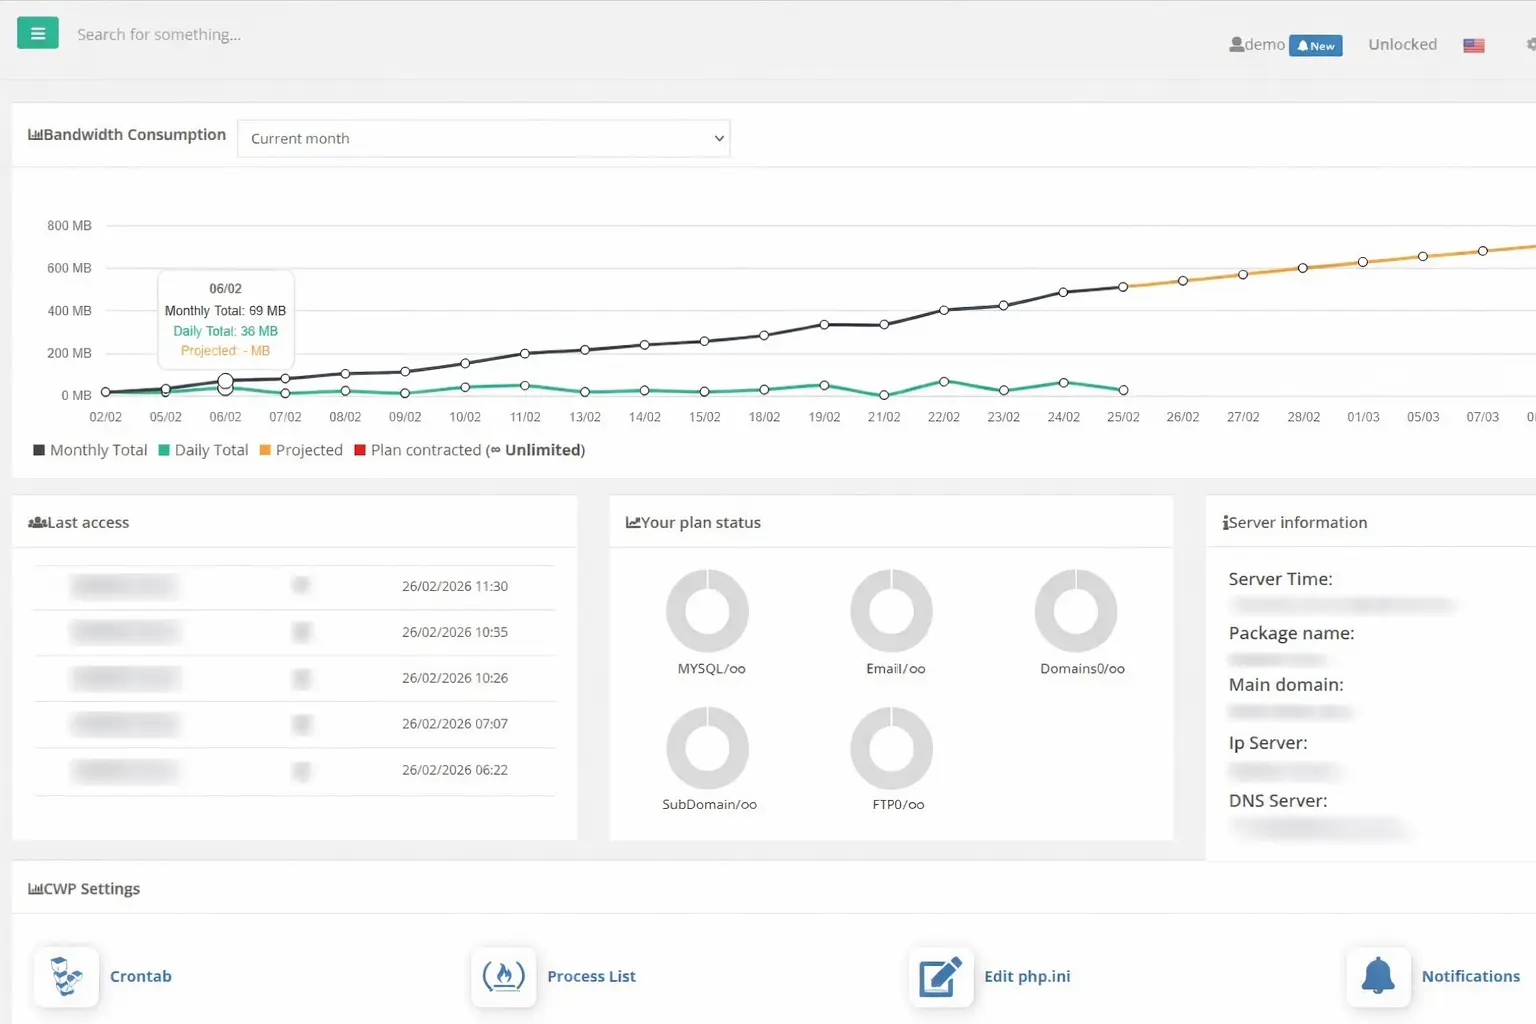Screen dimensions: 1536x1024
Task: Click the Edit php.ini pencil icon
Action: [941, 976]
